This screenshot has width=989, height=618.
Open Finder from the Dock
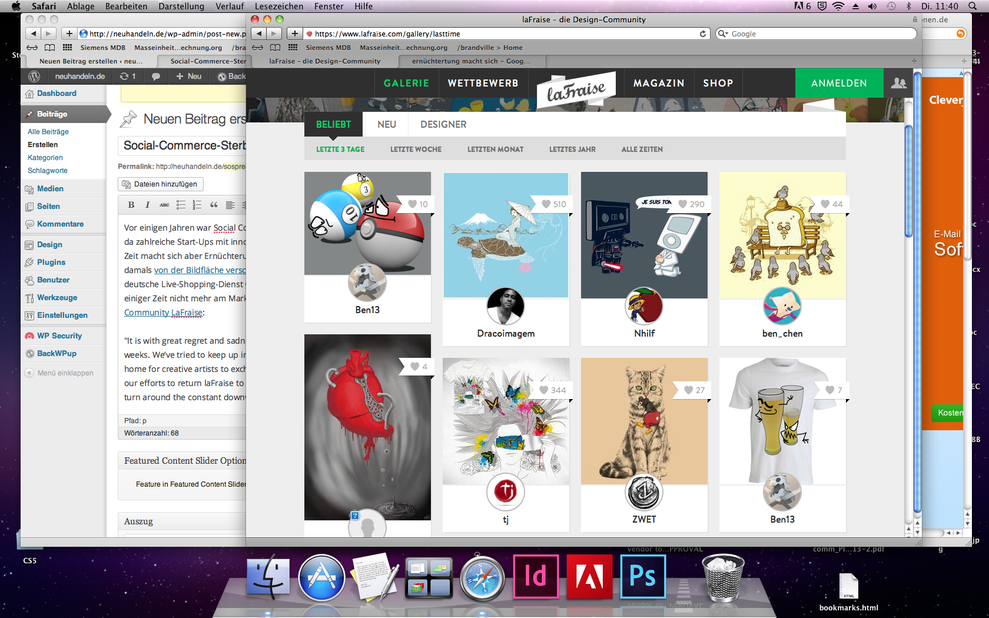click(x=268, y=577)
